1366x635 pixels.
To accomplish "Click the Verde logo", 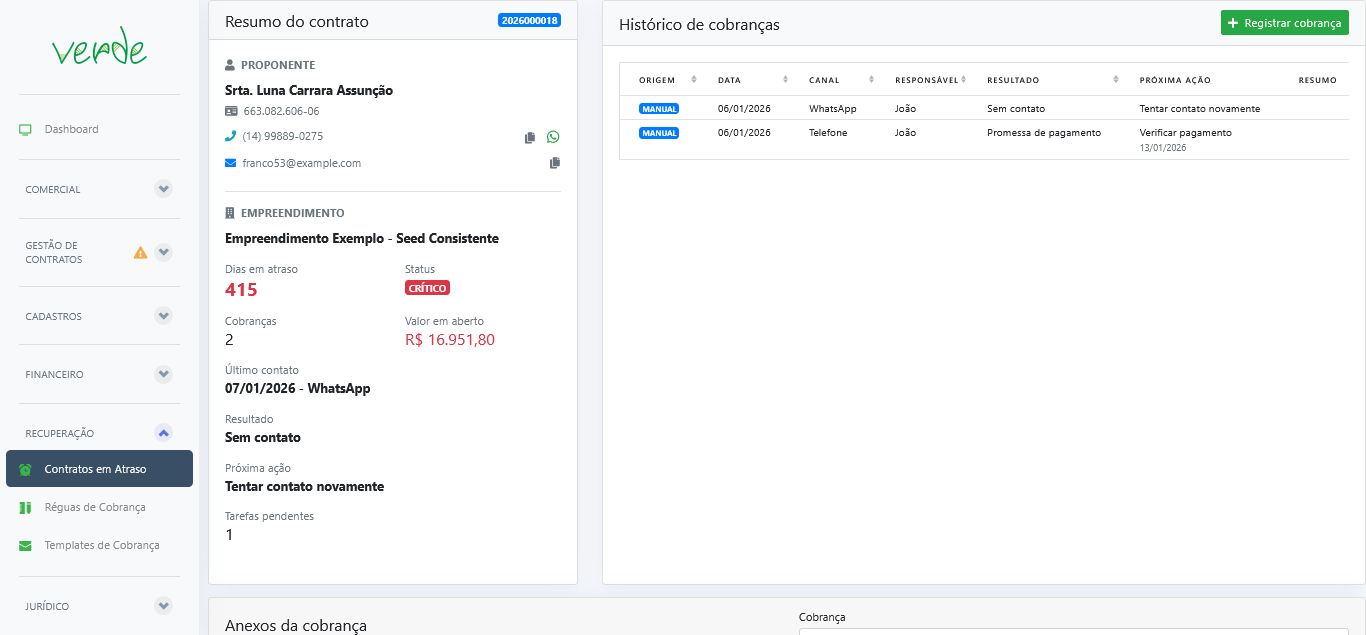I will click(x=99, y=49).
